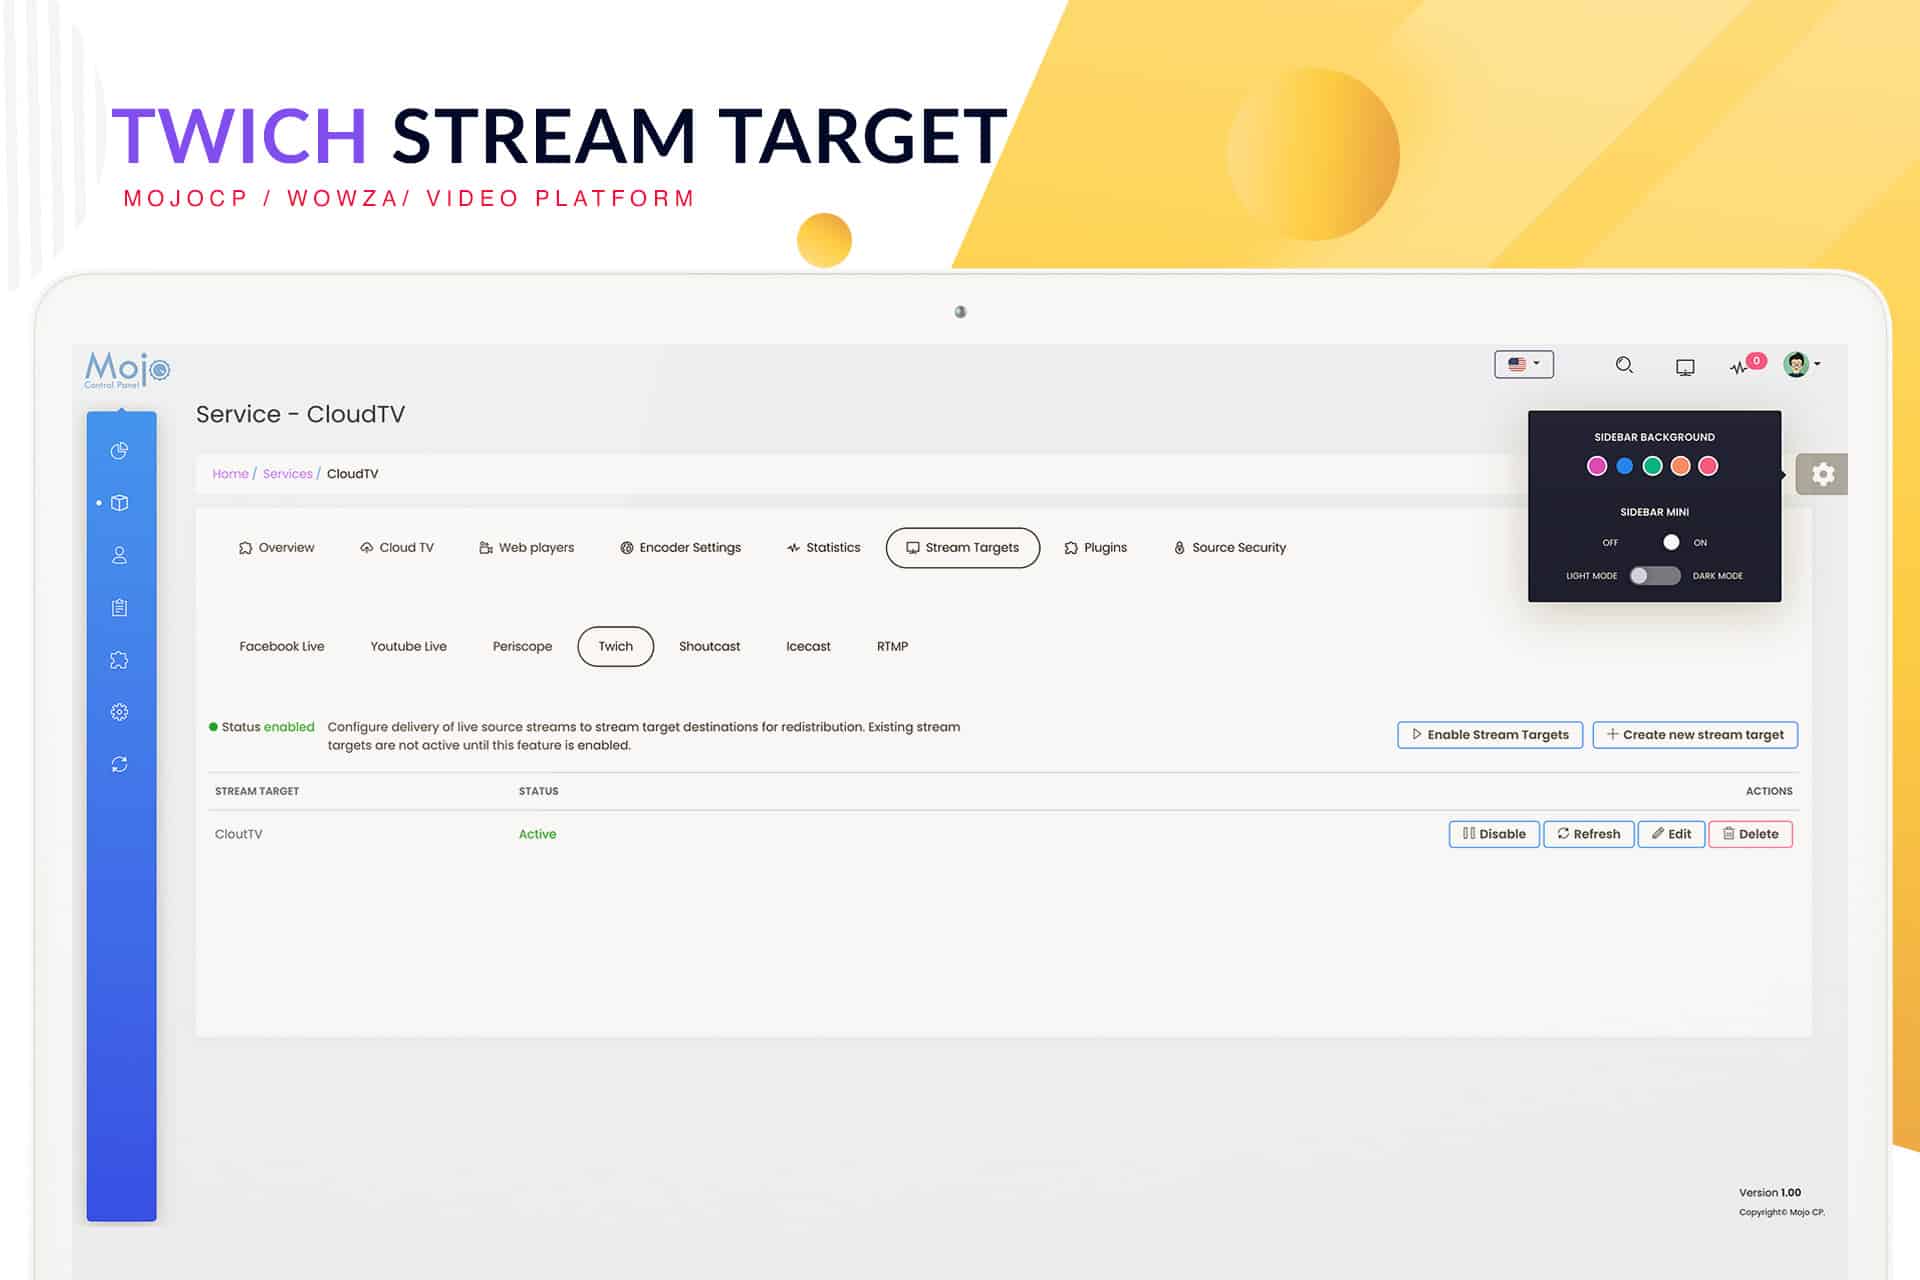
Task: Open the plugins puzzle sidebar icon
Action: tap(119, 660)
